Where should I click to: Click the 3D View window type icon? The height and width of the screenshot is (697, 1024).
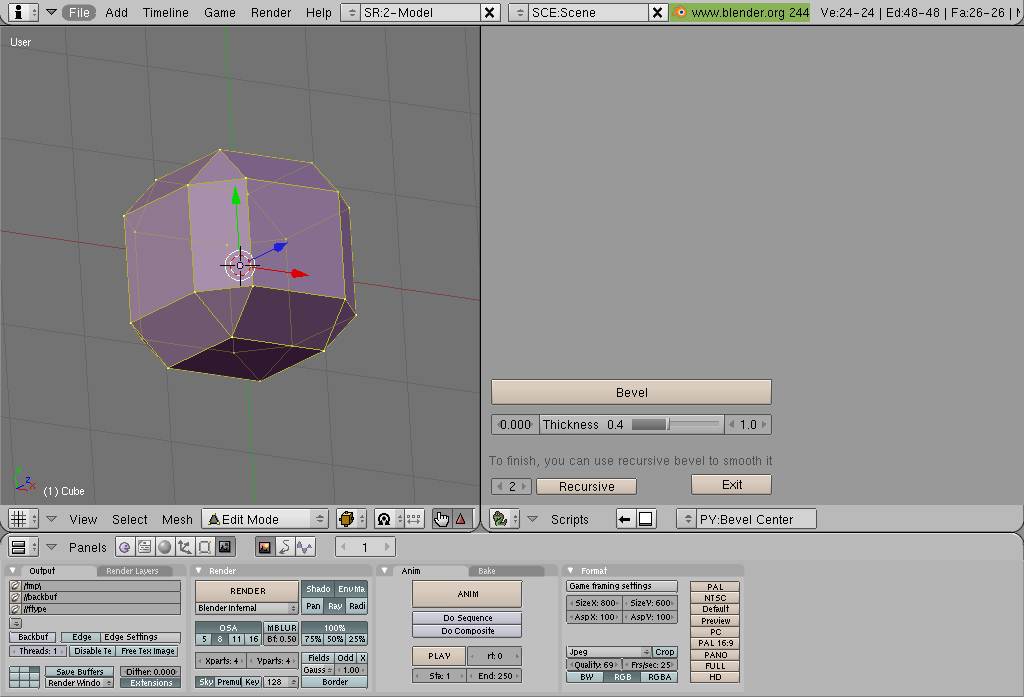(x=17, y=519)
